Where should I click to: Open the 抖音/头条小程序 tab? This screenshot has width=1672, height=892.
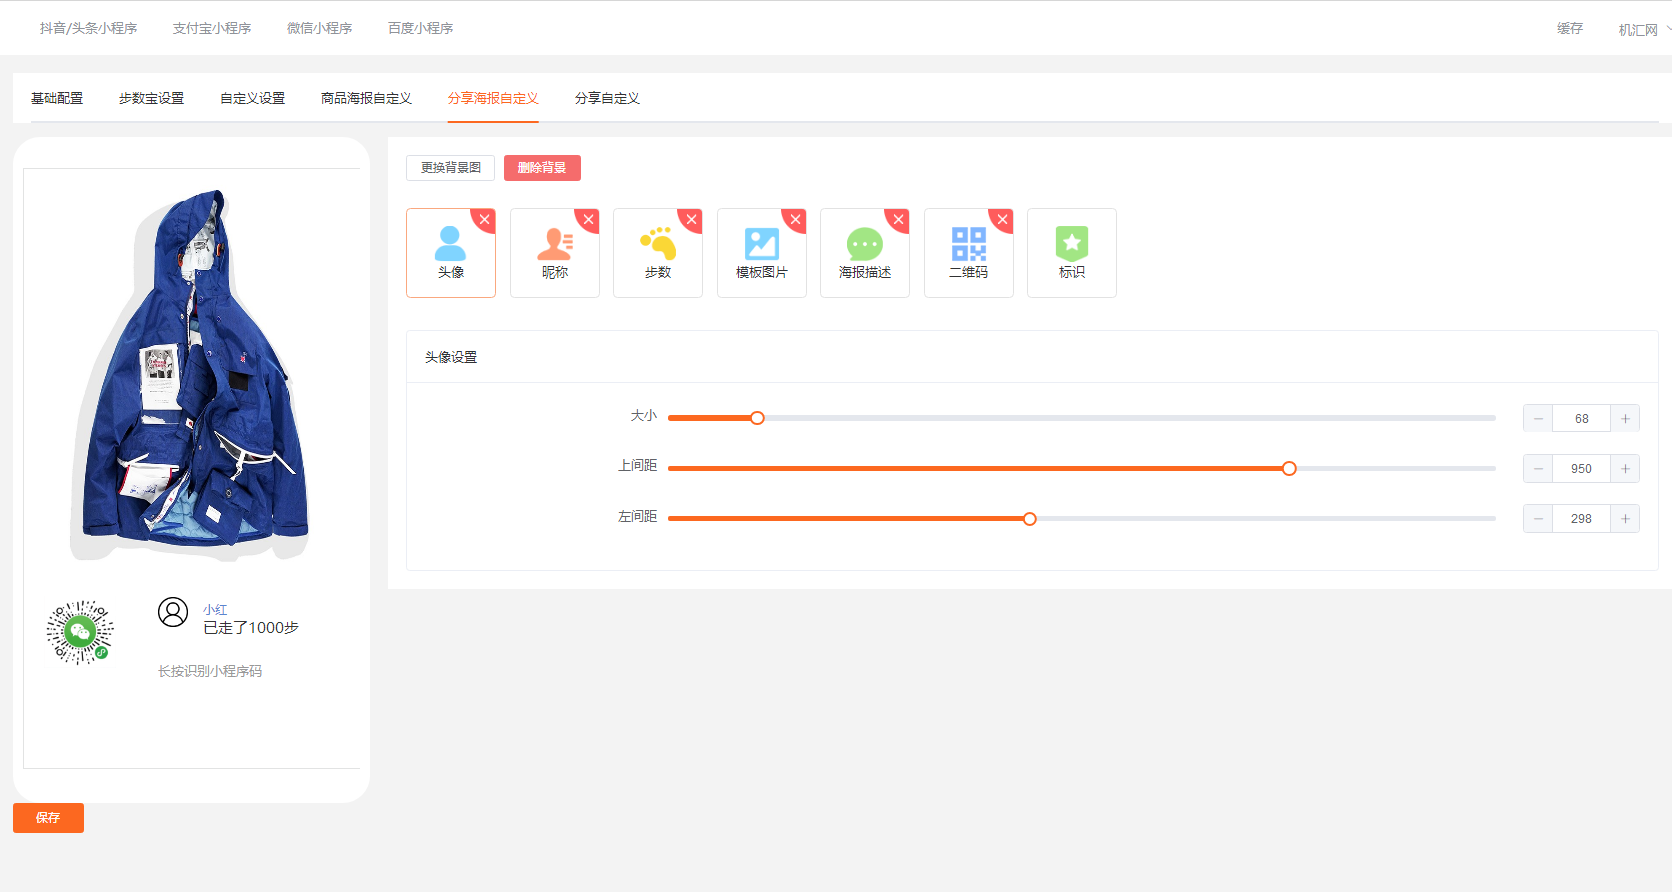tap(88, 28)
